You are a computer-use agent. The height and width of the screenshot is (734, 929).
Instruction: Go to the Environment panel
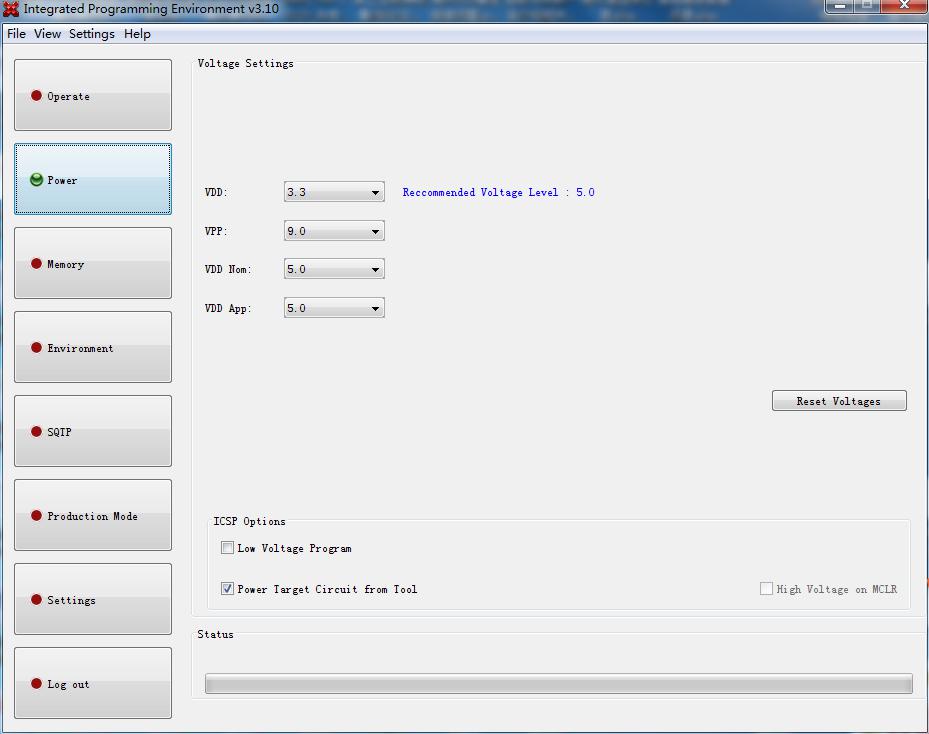[x=93, y=348]
